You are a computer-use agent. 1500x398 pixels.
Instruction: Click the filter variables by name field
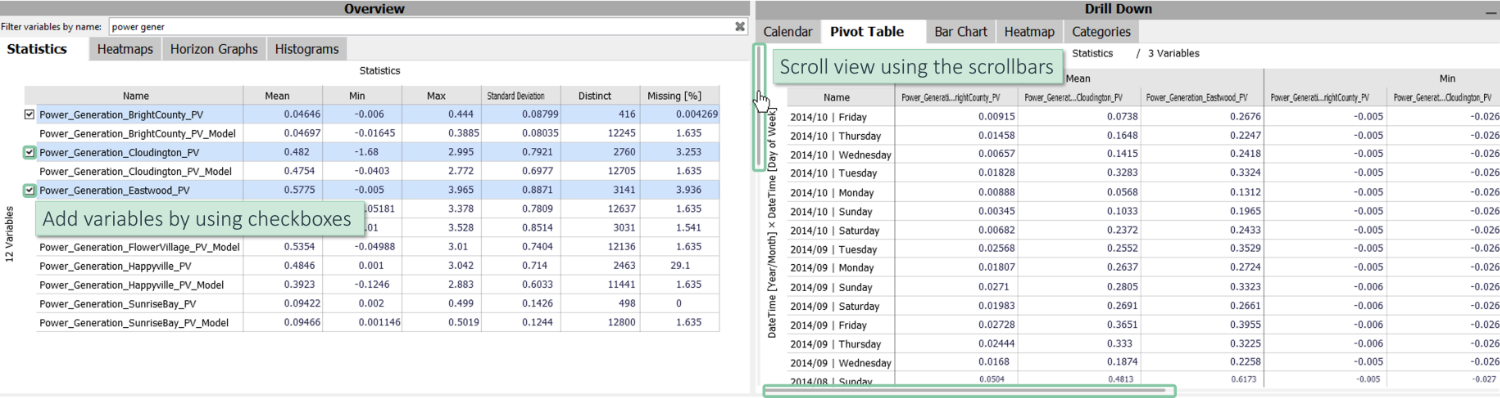coord(420,27)
